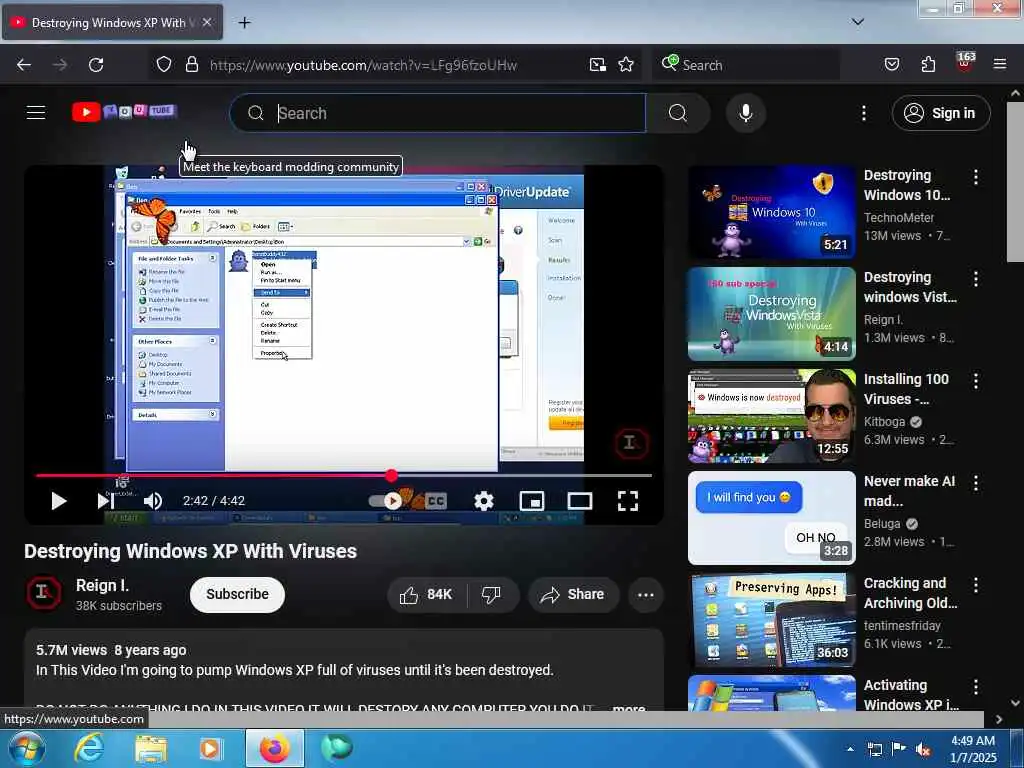The image size is (1024, 768).
Task: Open the tracking protection shield icon
Action: (x=164, y=65)
